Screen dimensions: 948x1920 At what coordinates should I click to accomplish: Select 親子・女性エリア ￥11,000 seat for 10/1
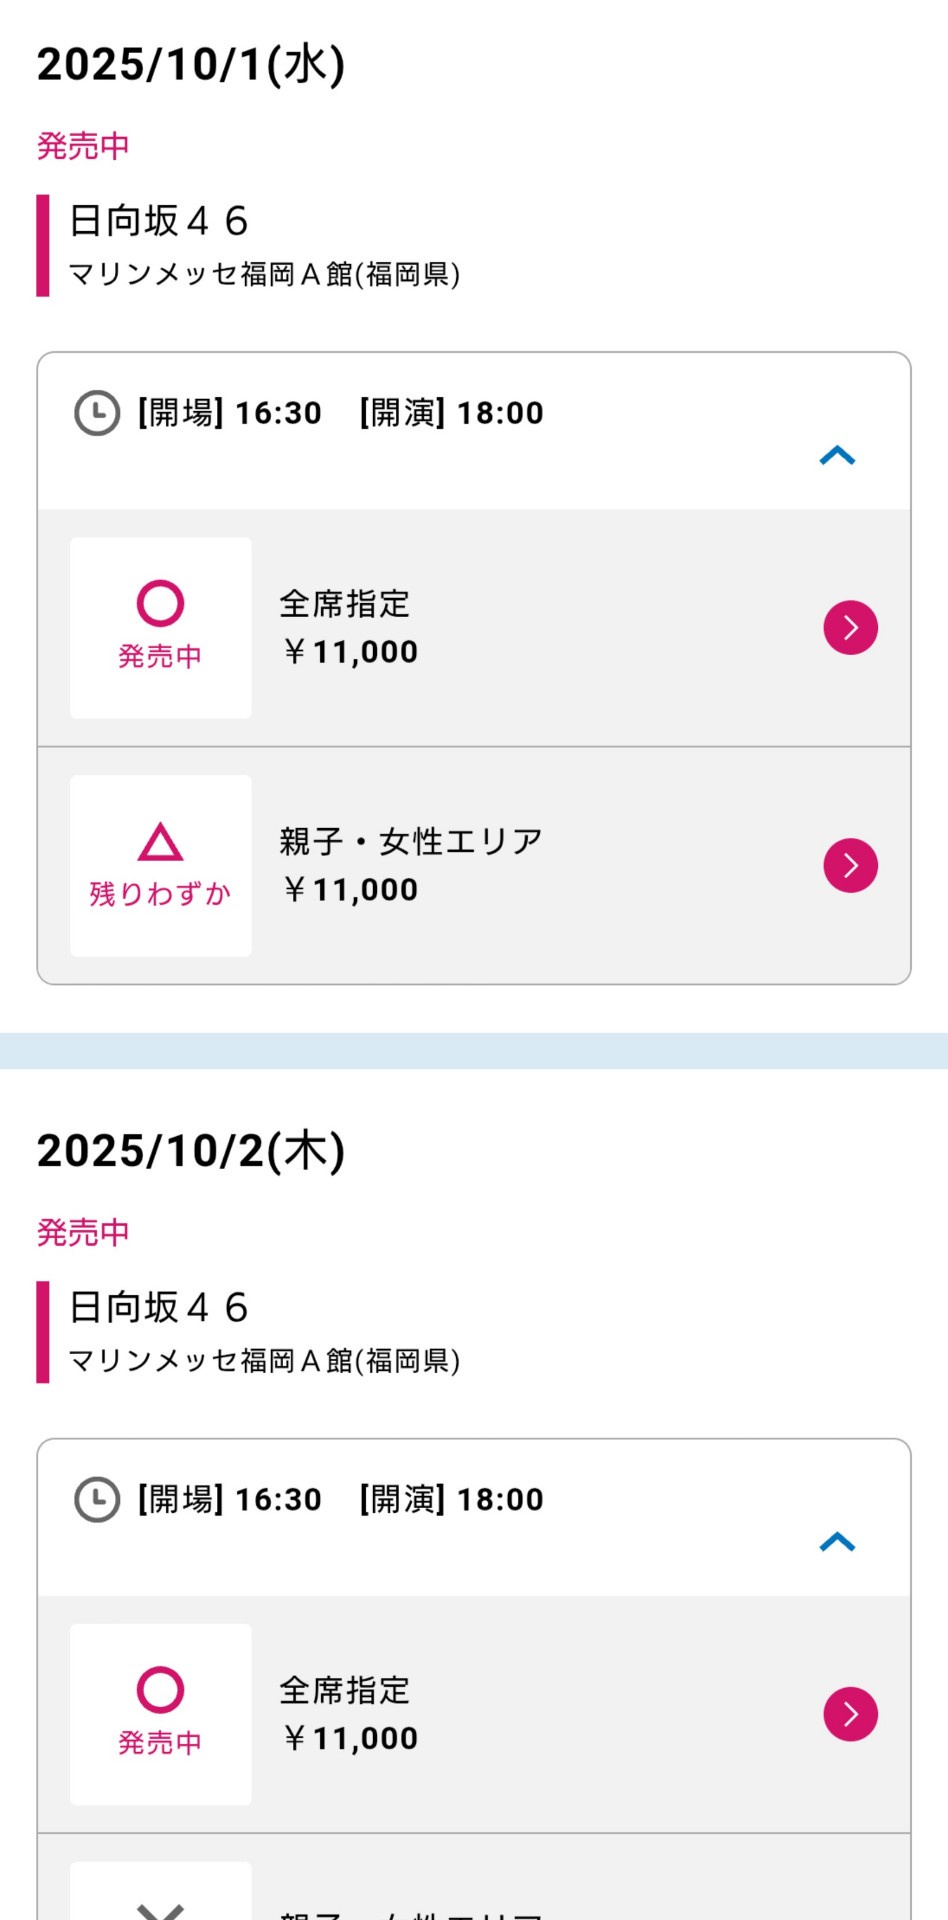pyautogui.click(x=410, y=865)
